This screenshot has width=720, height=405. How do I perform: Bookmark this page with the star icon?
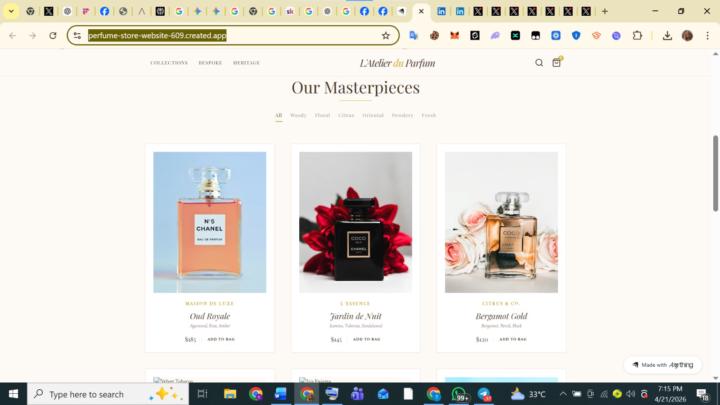[386, 35]
